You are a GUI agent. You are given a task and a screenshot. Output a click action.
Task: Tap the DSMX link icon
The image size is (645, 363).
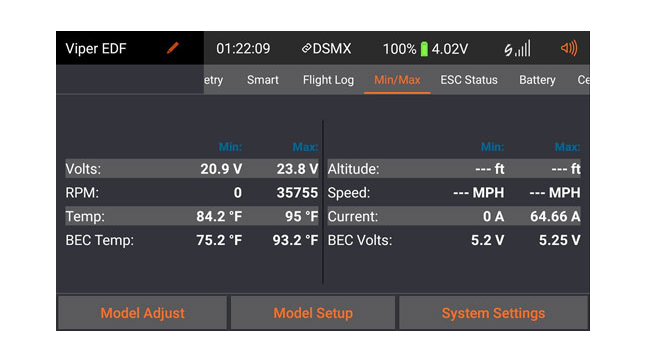tap(306, 49)
